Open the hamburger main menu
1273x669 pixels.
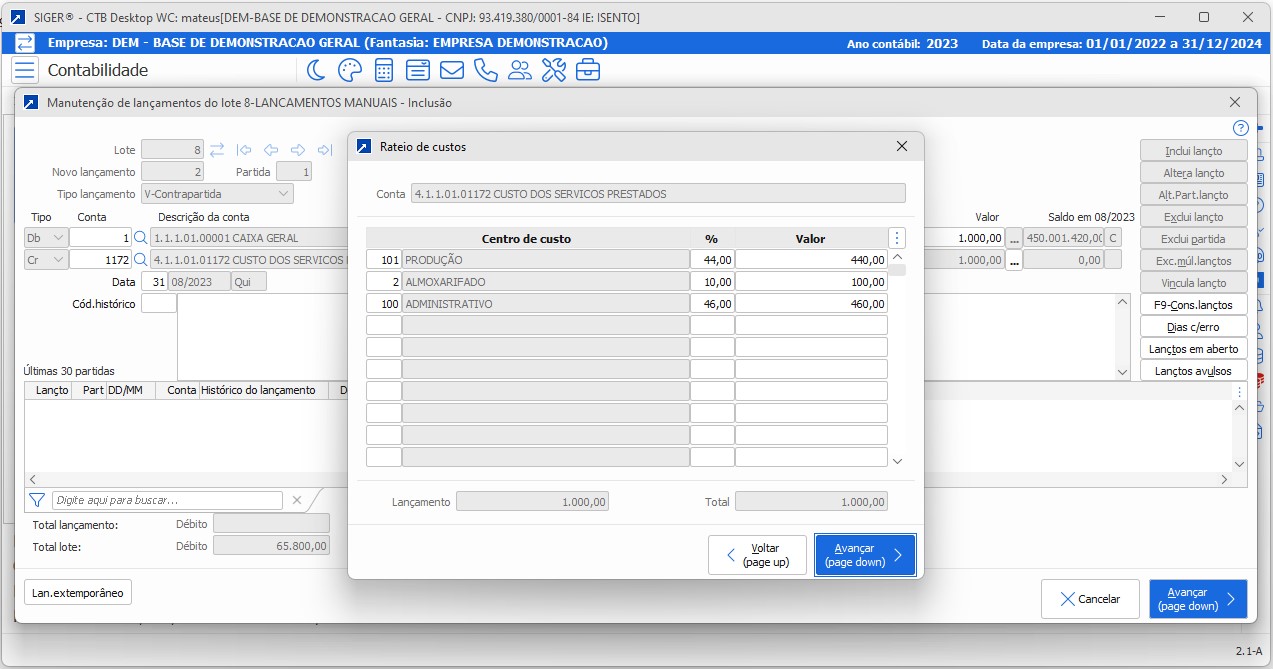pos(25,70)
